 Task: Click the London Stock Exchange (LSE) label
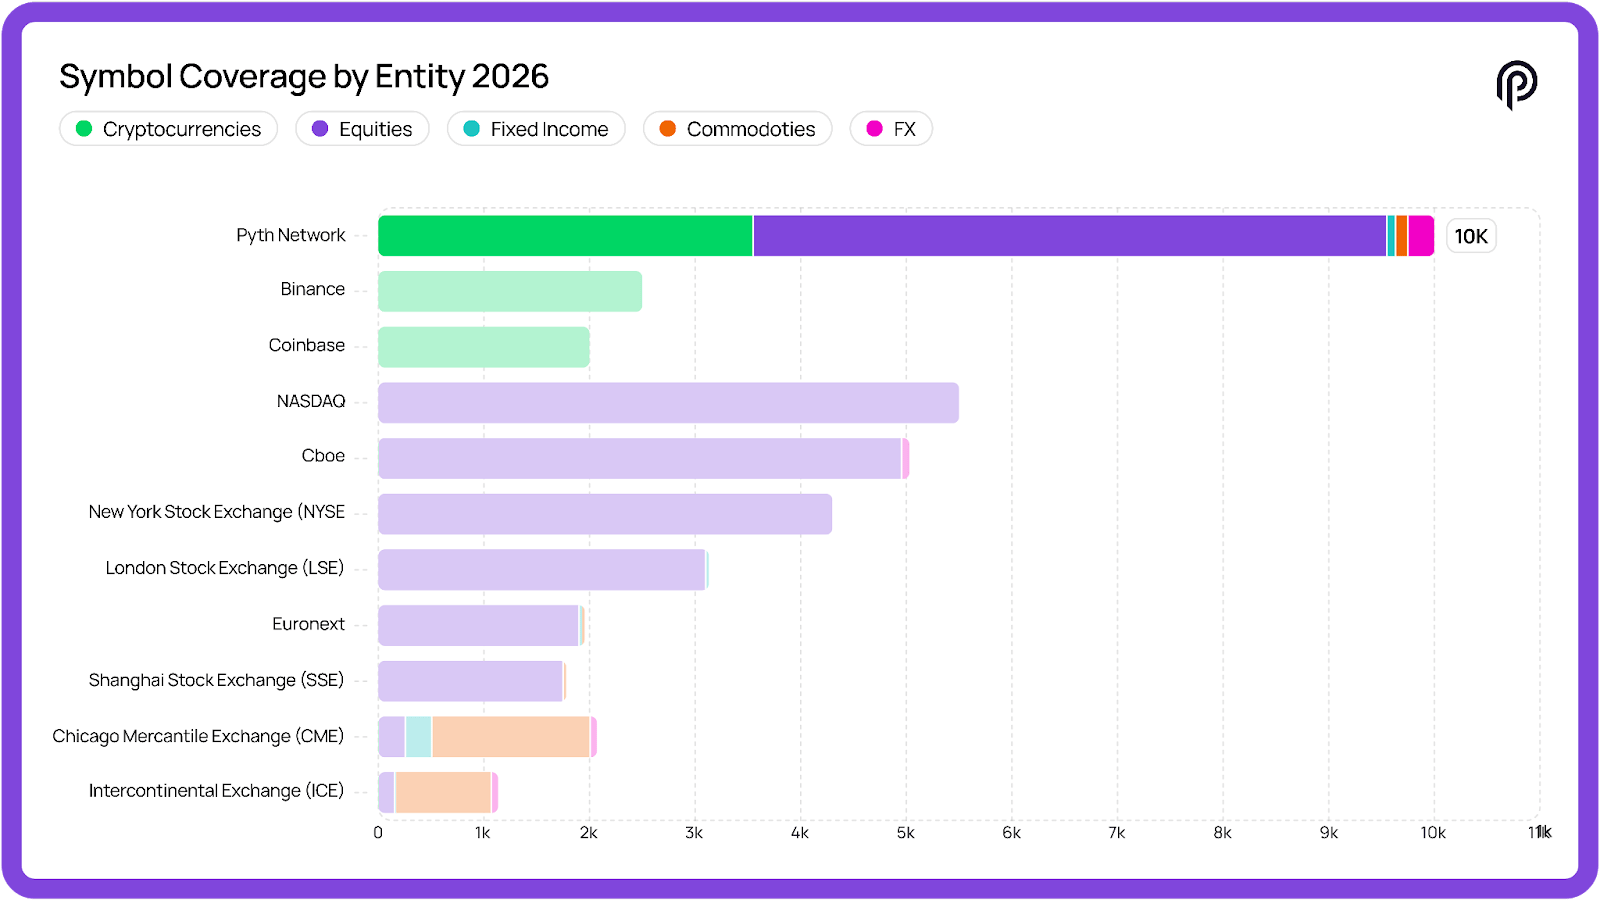(x=225, y=568)
